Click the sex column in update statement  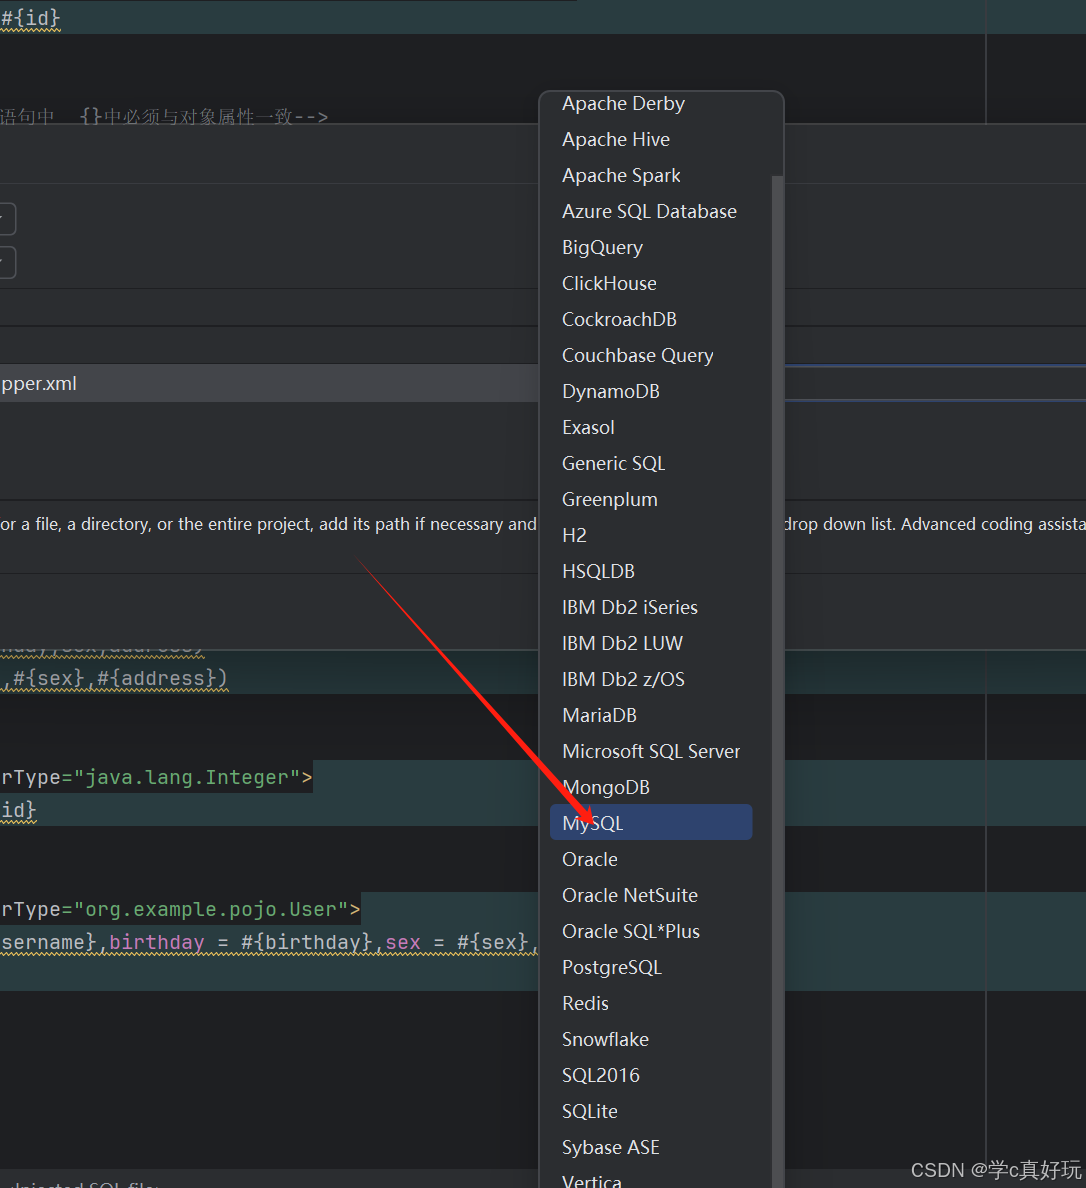coord(403,943)
